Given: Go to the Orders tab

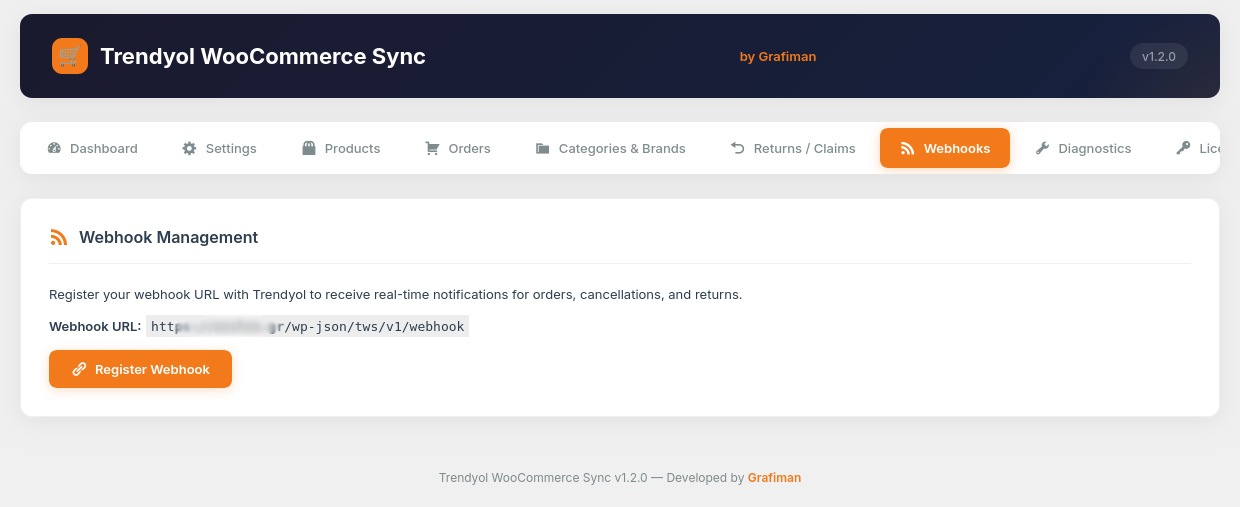Looking at the screenshot, I should point(458,148).
